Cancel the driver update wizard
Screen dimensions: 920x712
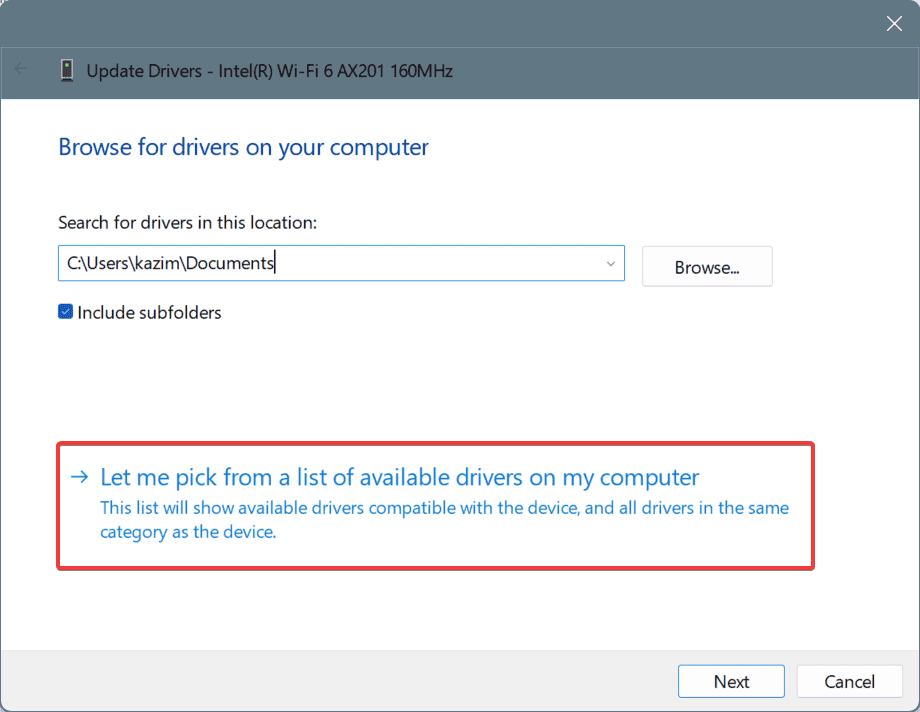(849, 681)
